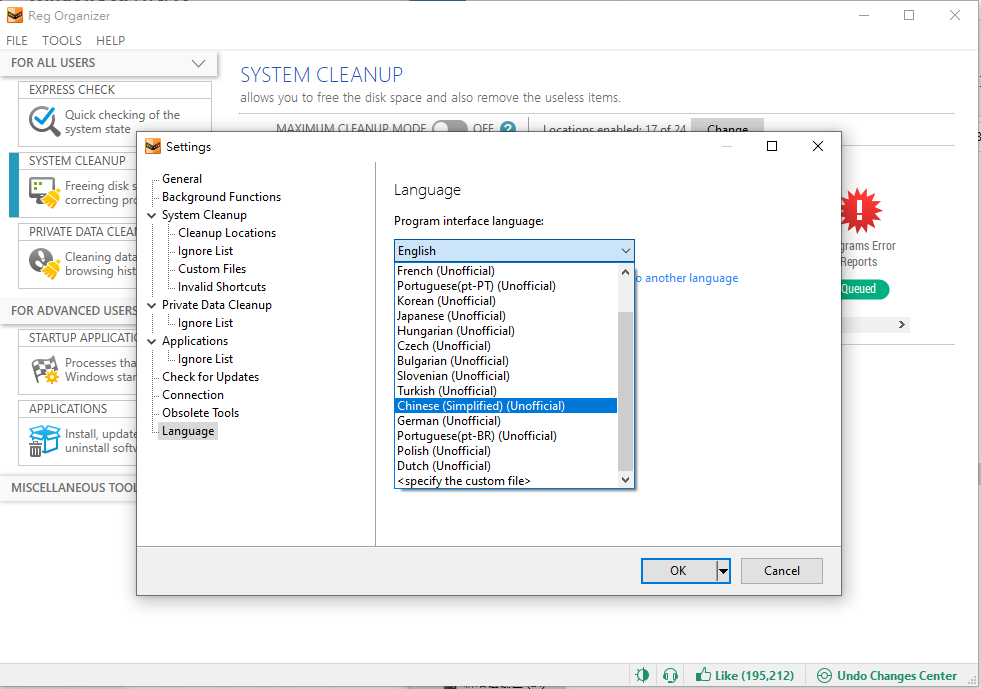
Task: Click the Startup Applications flag icon
Action: point(44,370)
